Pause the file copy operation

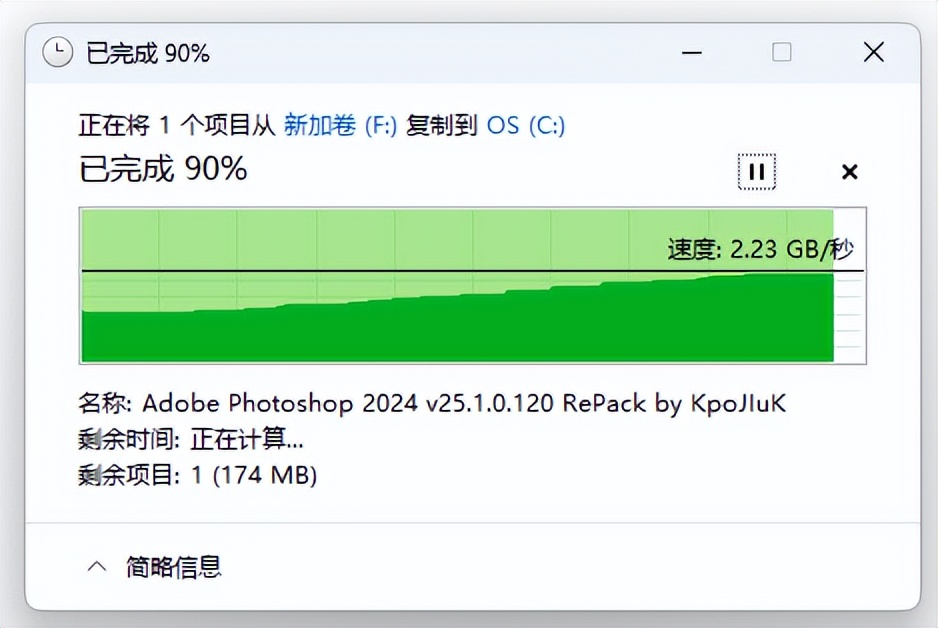tap(757, 172)
